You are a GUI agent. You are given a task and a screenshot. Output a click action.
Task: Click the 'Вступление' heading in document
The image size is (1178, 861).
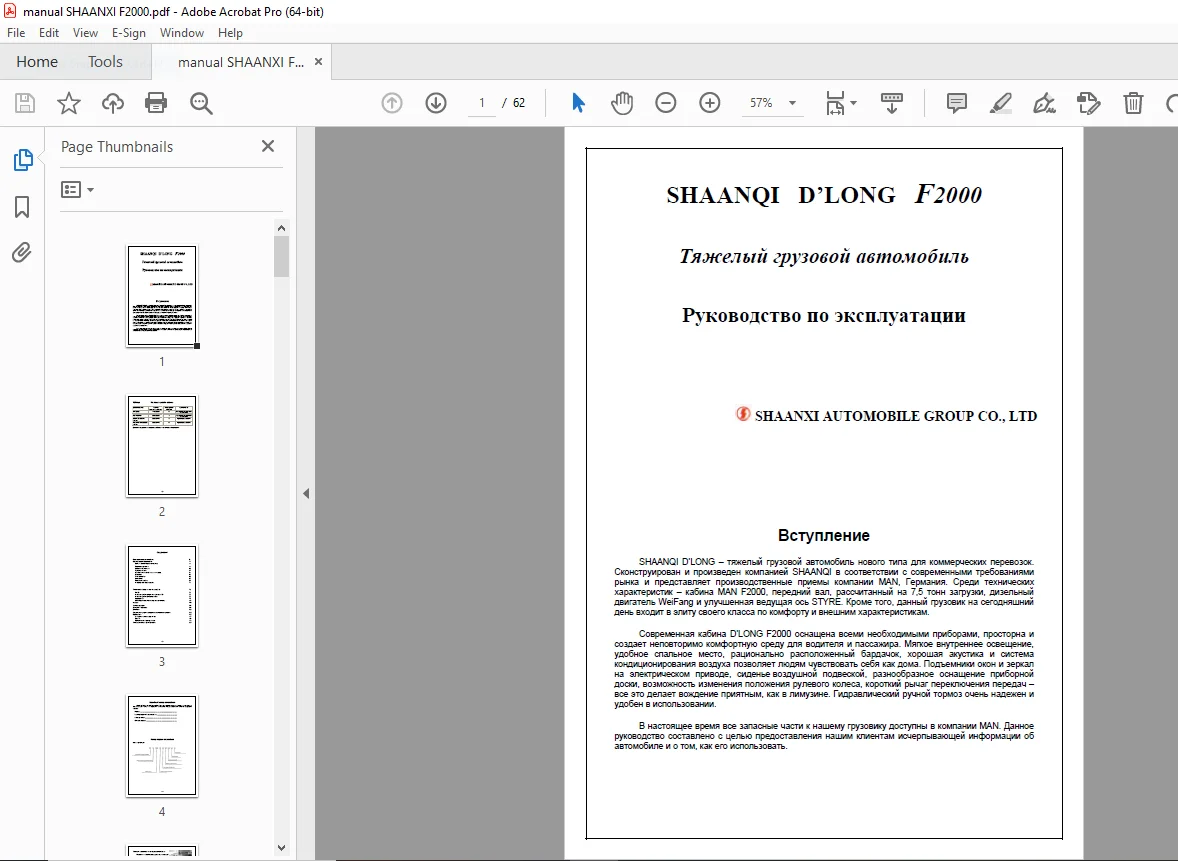[823, 536]
